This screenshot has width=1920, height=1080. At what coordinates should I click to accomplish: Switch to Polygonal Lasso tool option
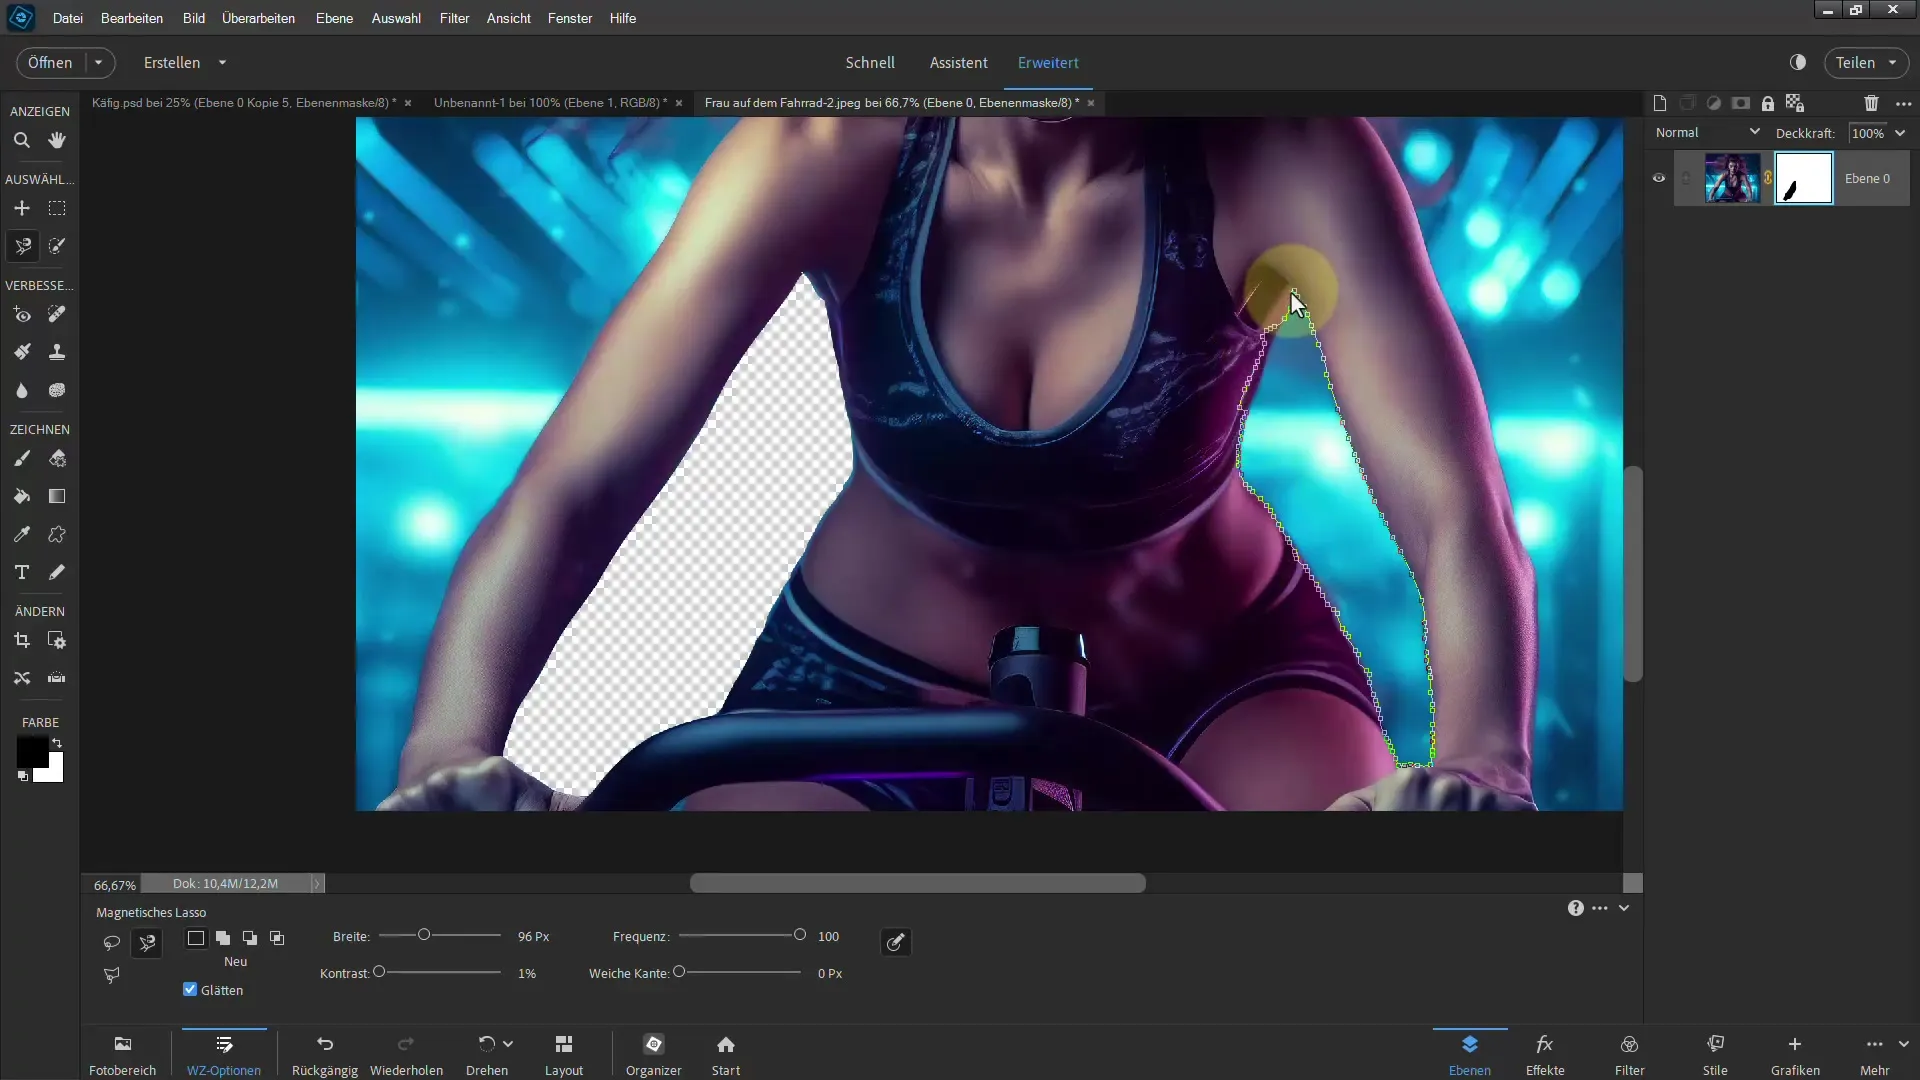(x=111, y=975)
